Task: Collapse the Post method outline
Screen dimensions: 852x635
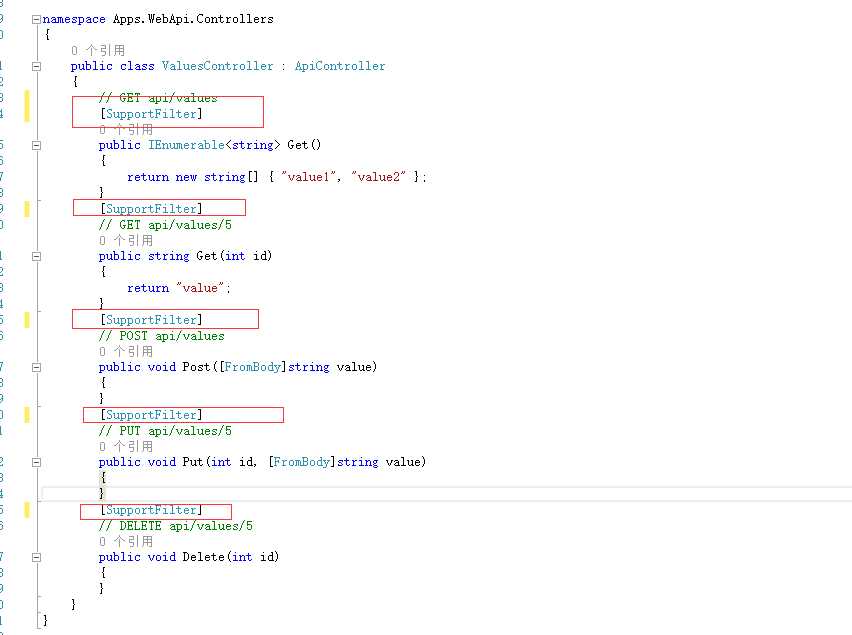Action: click(x=36, y=368)
